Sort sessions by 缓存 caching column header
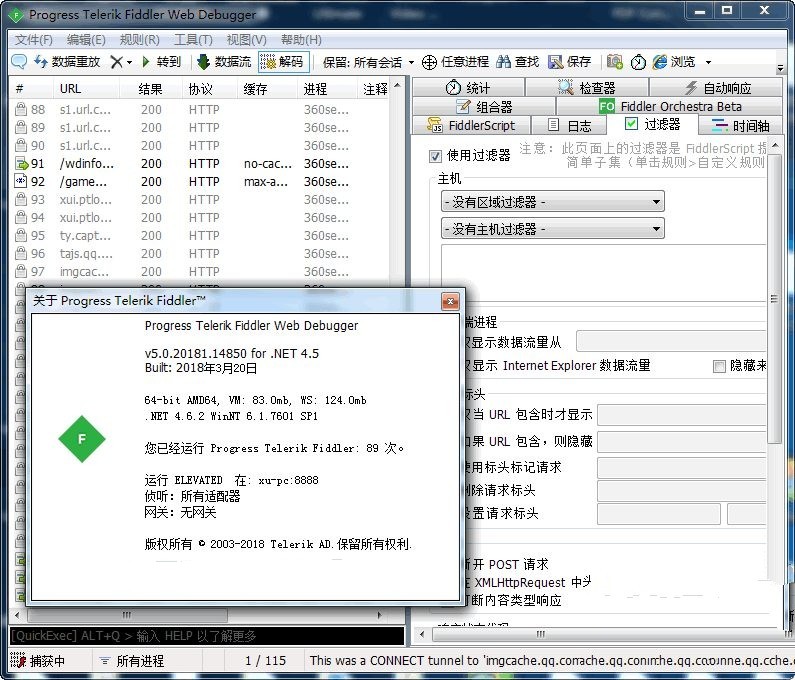Viewport: 795px width, 680px height. click(x=267, y=89)
